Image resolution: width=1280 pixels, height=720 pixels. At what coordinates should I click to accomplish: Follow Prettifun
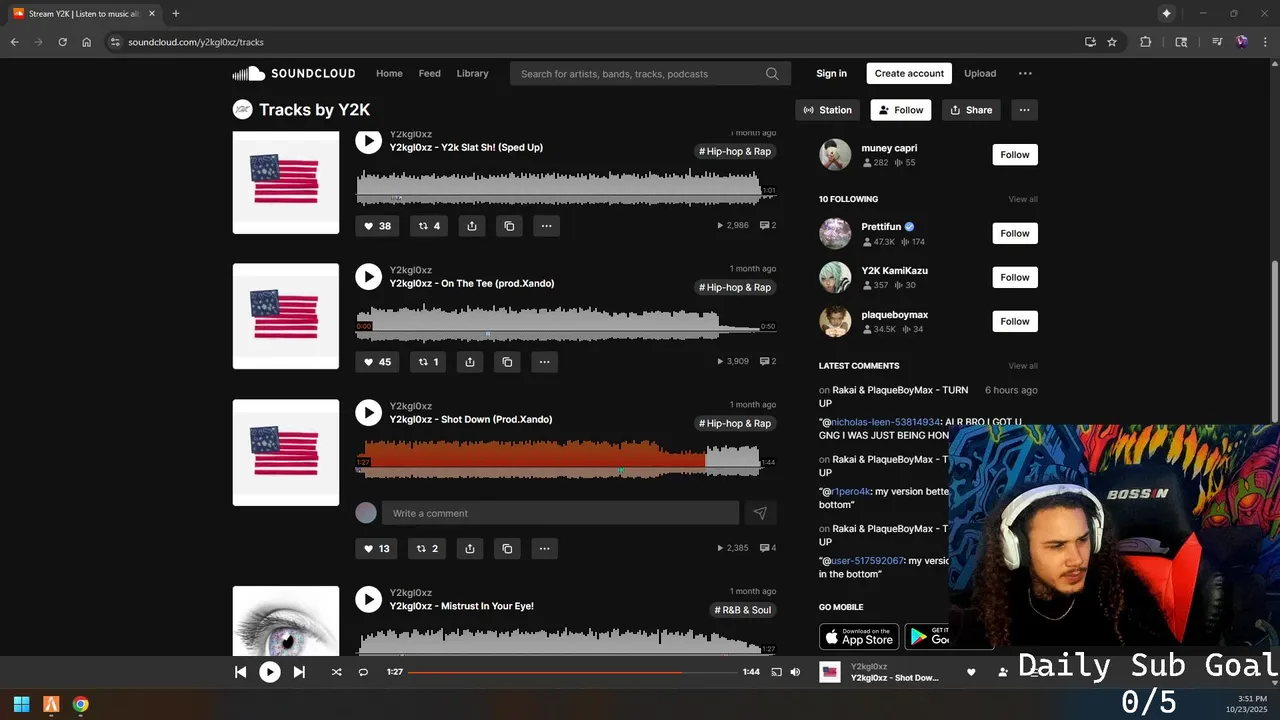tap(1015, 233)
